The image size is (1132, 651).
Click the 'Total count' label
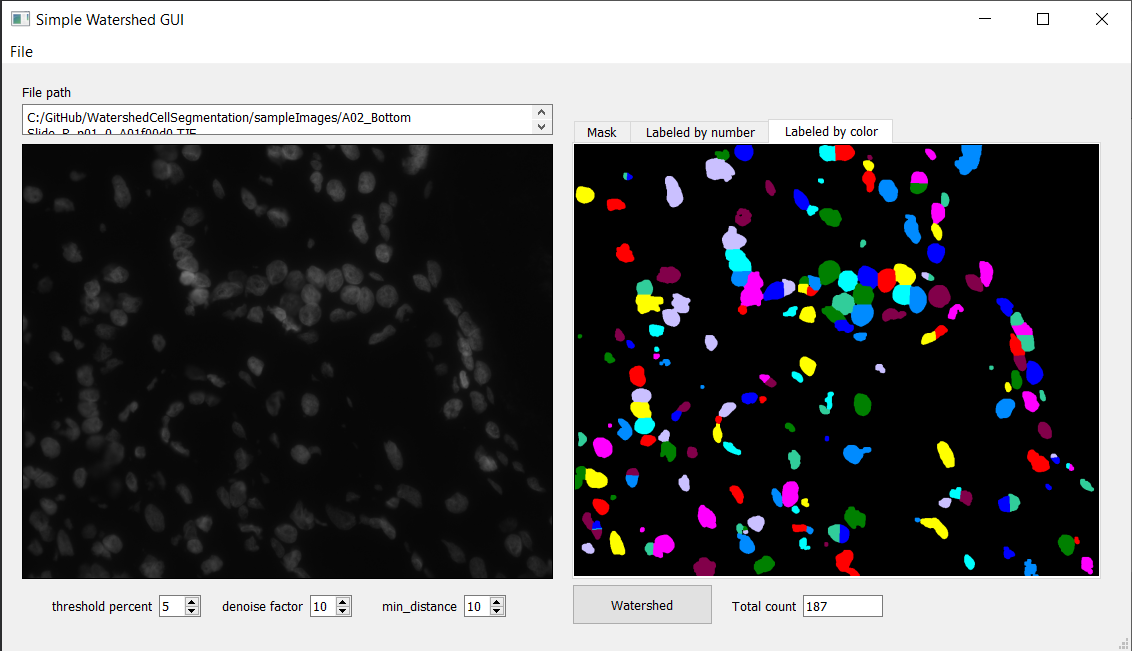764,606
